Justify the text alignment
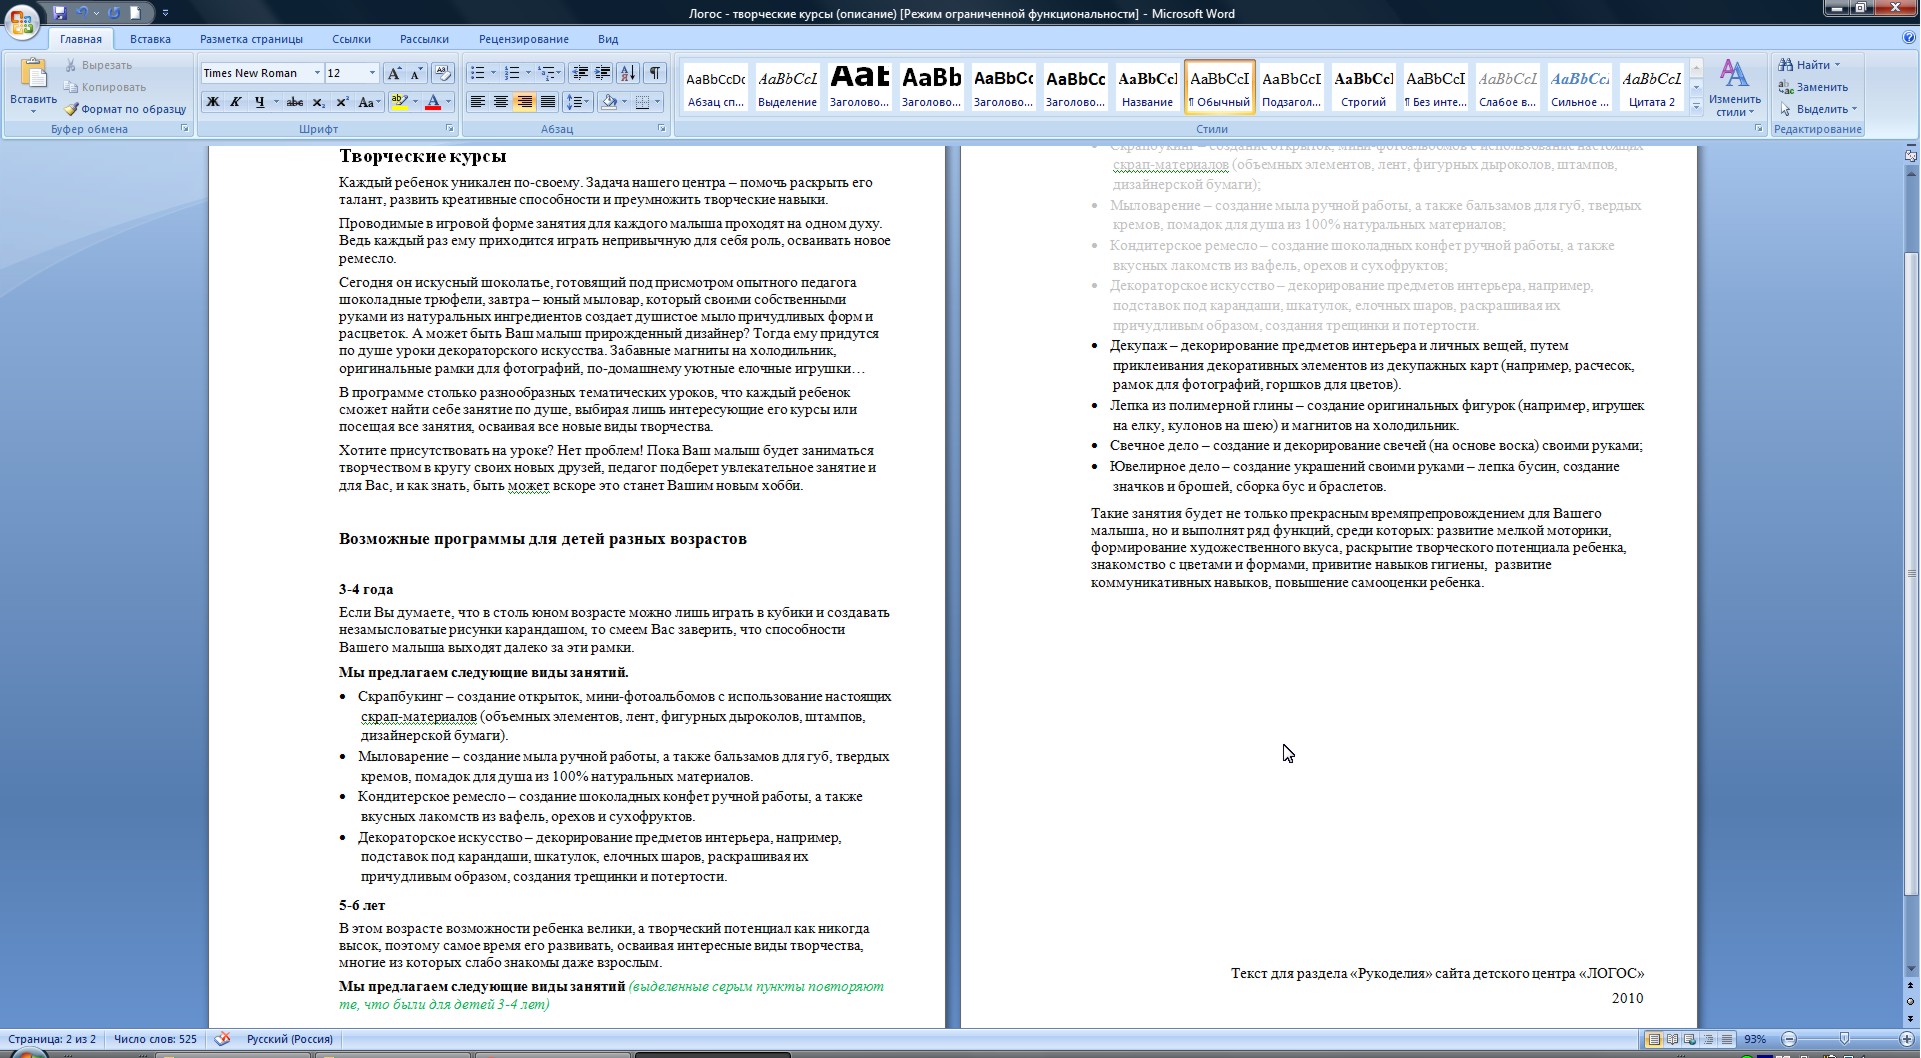 point(547,102)
